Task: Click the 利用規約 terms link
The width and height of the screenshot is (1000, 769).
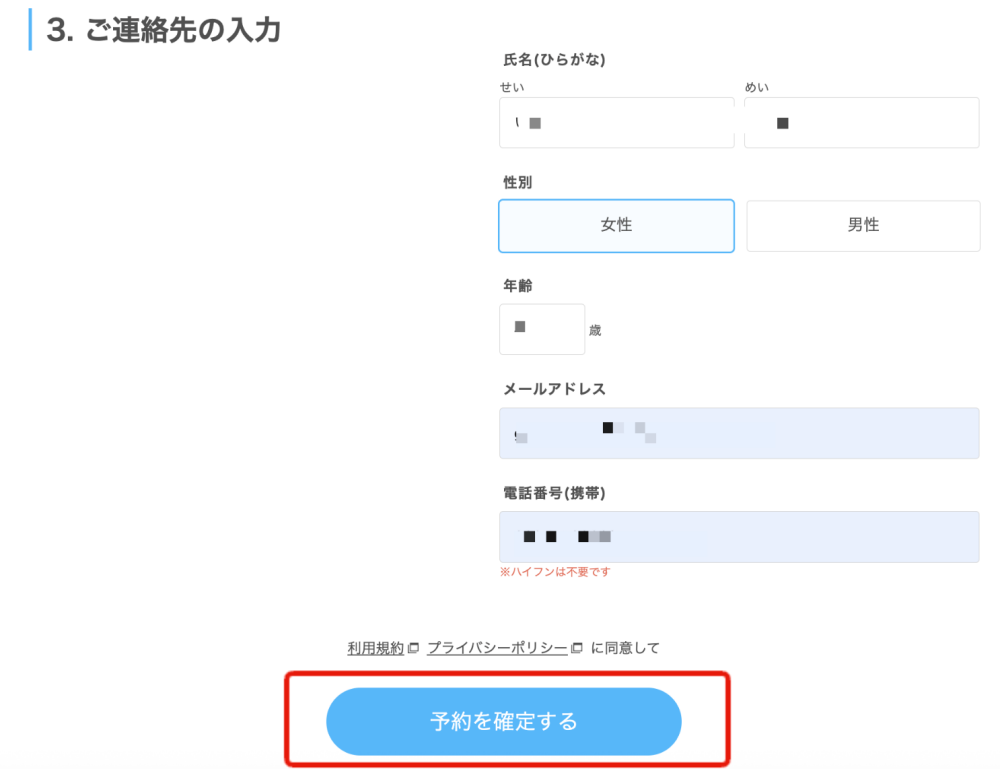Action: click(374, 647)
